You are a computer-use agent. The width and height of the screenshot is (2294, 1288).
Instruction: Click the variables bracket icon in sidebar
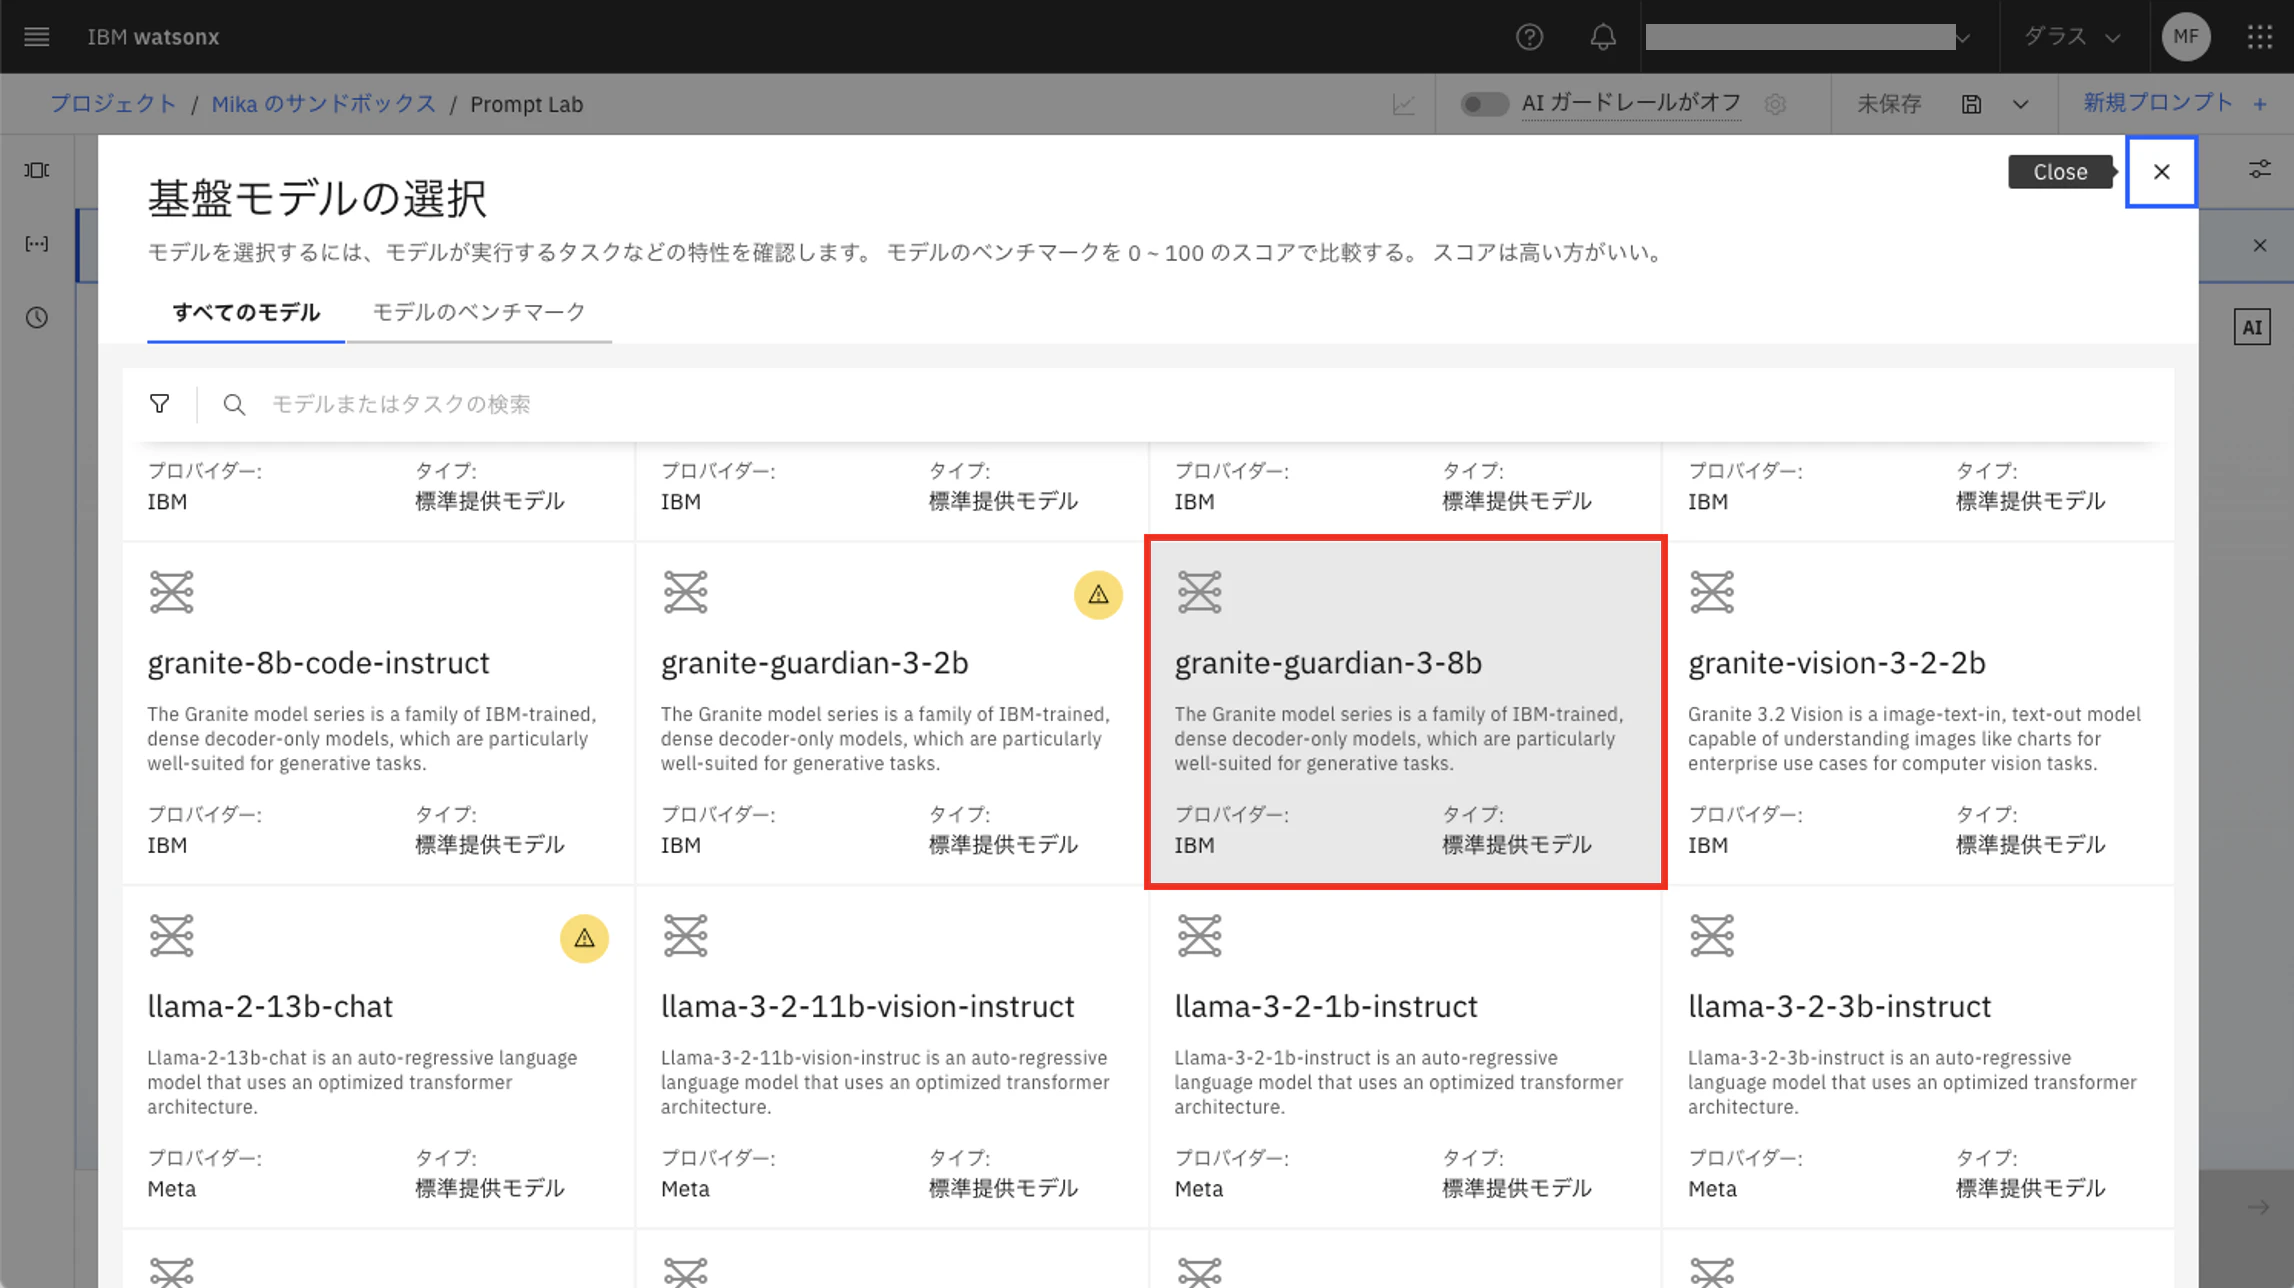tap(37, 244)
